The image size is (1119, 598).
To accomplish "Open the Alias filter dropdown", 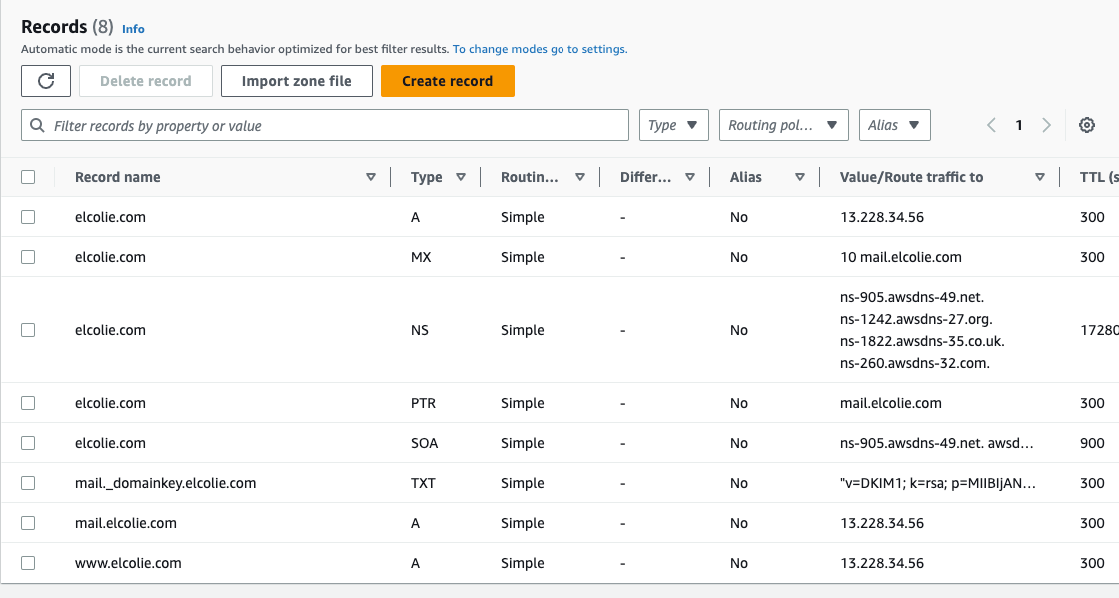I will 894,125.
